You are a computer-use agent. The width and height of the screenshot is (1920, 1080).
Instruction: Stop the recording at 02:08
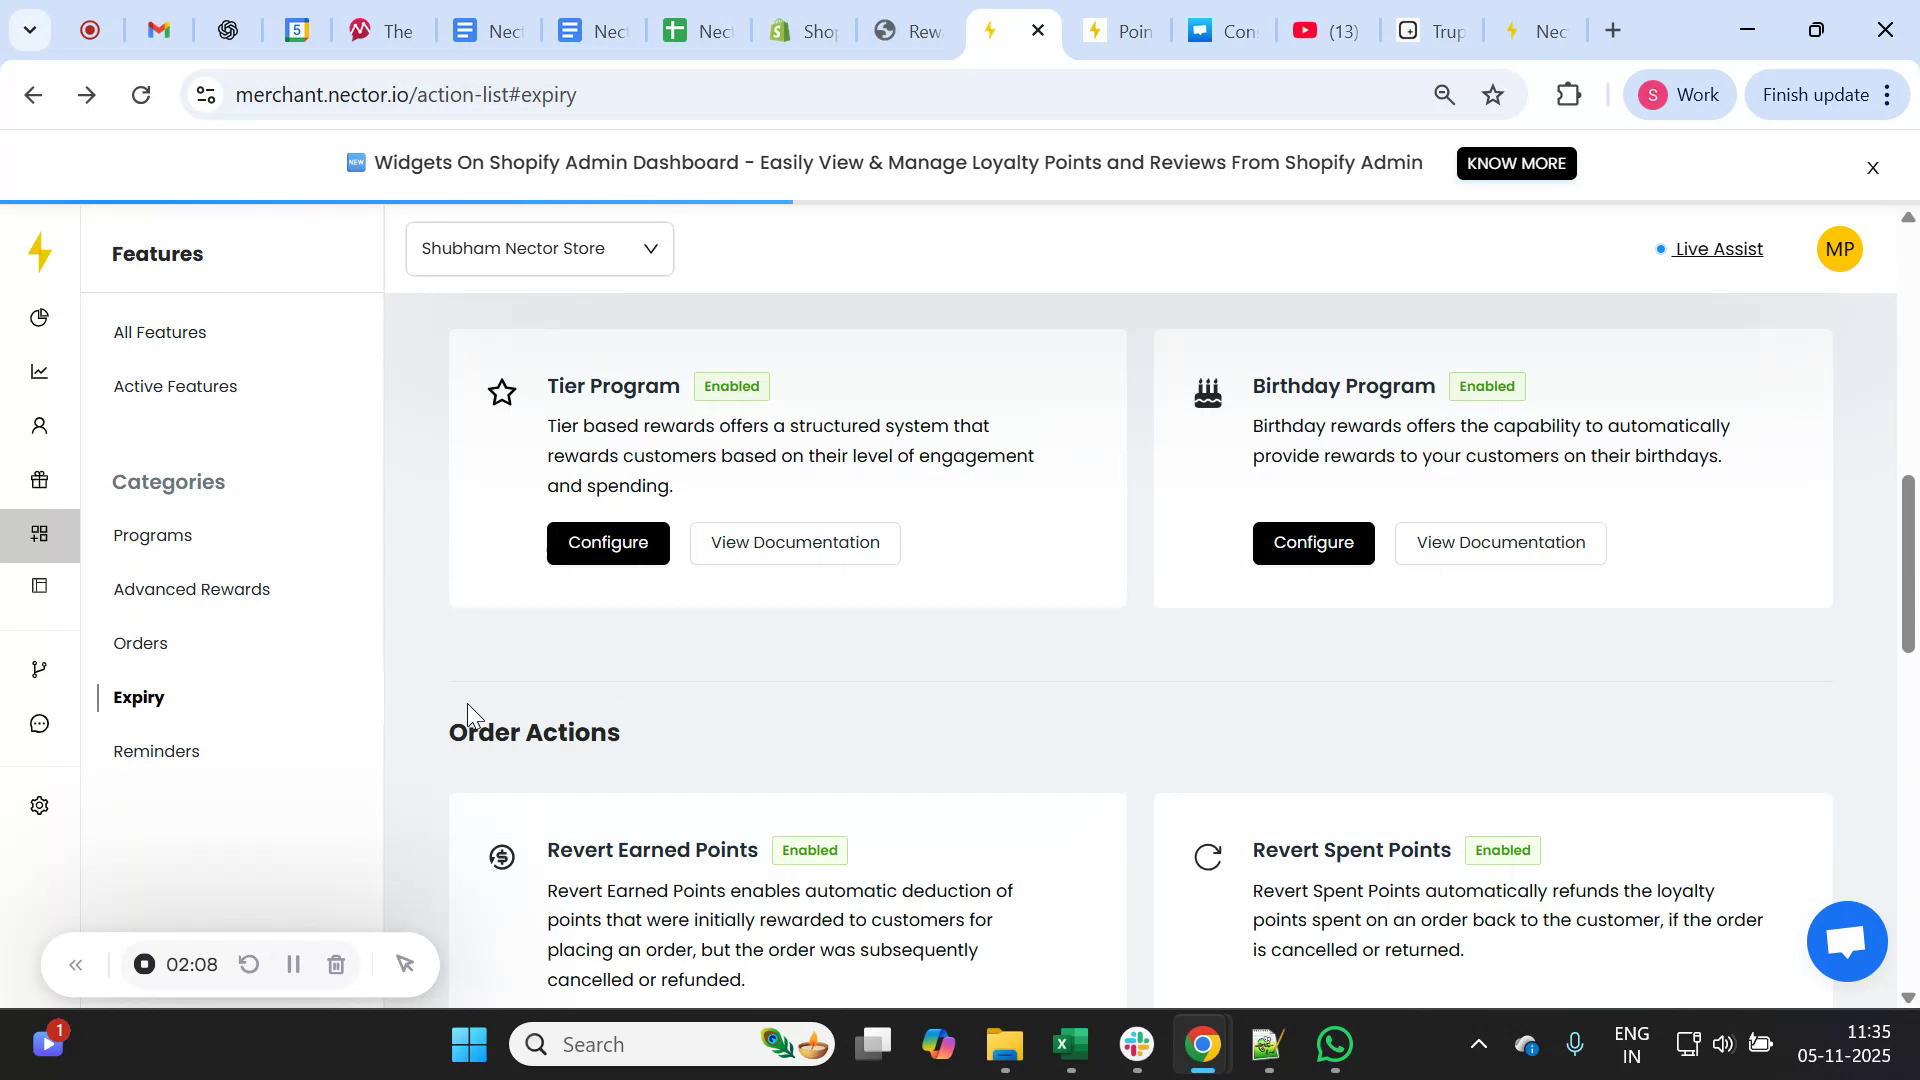pos(145,965)
